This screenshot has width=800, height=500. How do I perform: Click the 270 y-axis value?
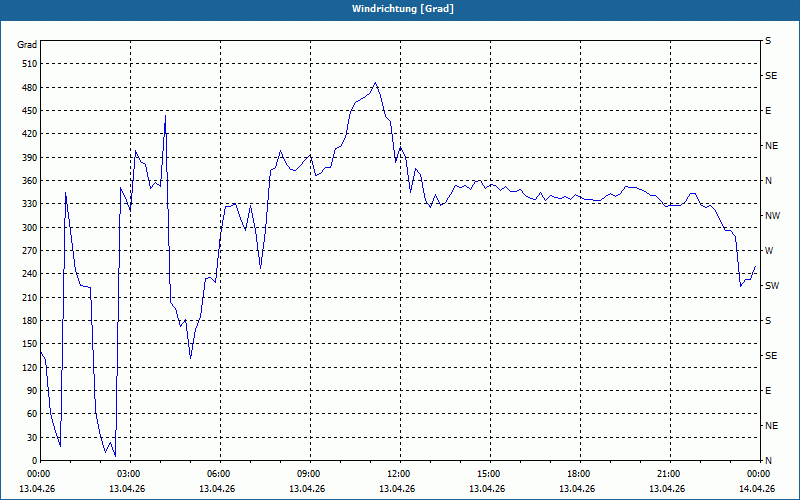coord(30,251)
